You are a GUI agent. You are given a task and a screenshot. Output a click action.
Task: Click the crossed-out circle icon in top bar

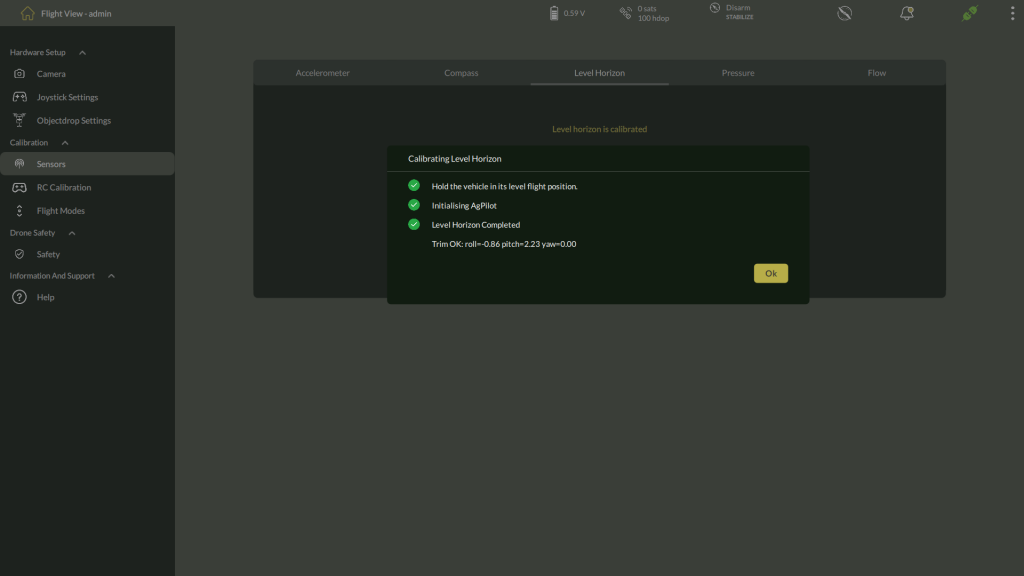(x=844, y=13)
